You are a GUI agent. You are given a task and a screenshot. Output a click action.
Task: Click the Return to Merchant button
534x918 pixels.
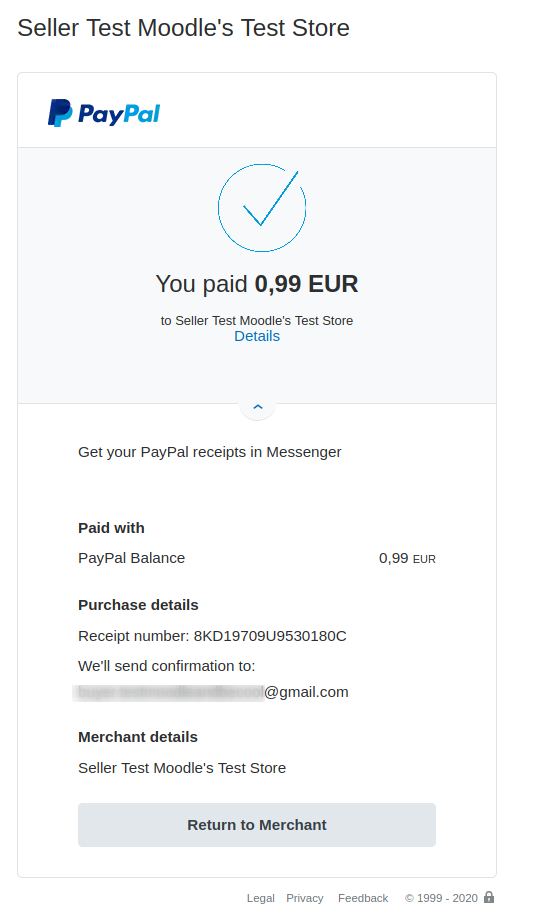coord(257,824)
